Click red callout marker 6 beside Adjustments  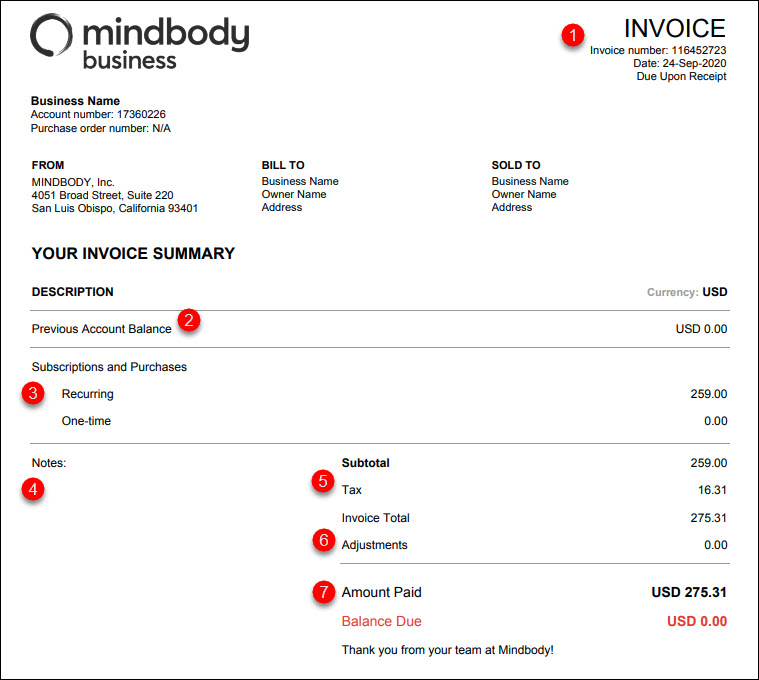click(x=322, y=540)
